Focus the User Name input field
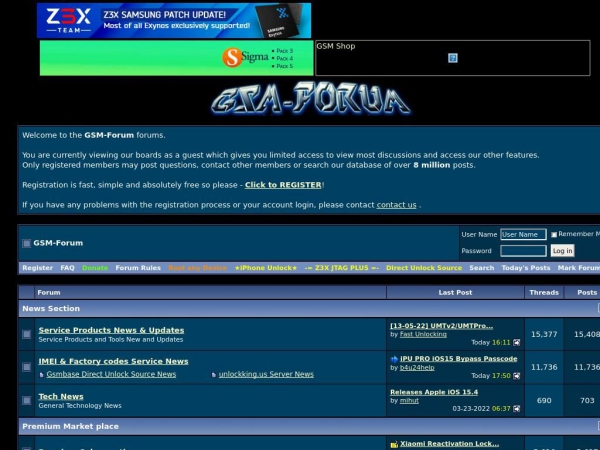Image resolution: width=600 pixels, height=450 pixels. click(x=523, y=235)
